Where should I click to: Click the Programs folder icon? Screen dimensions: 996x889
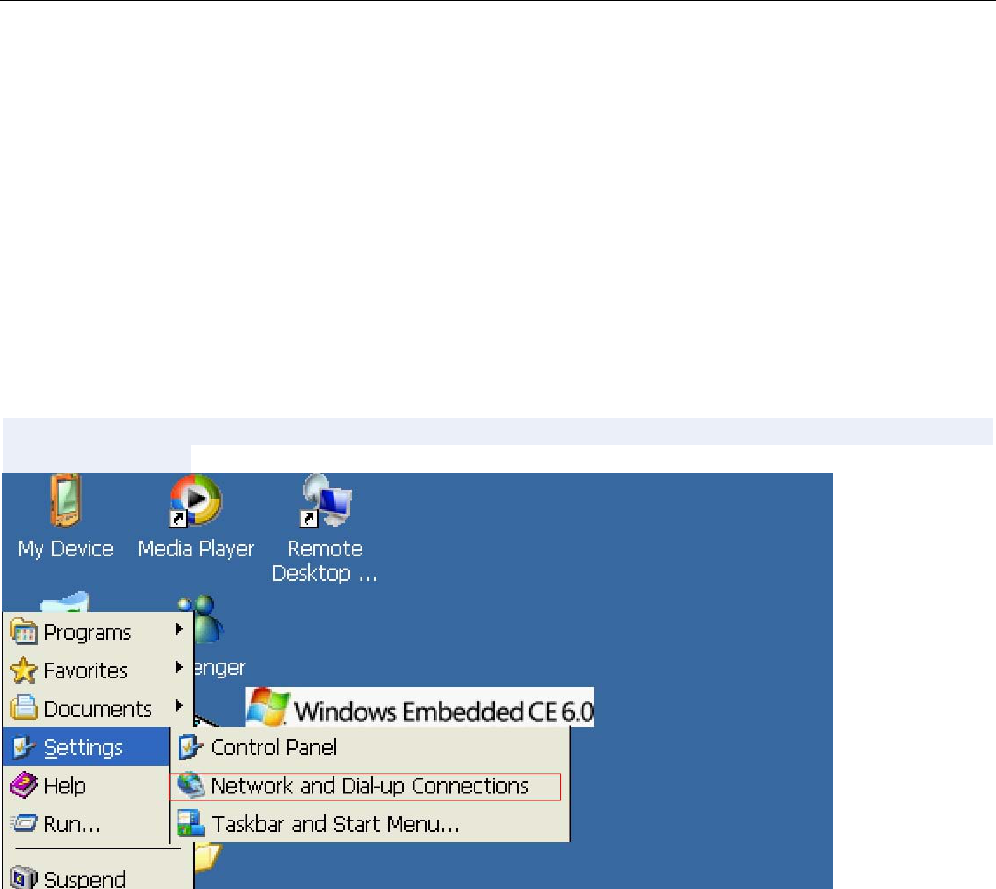click(24, 632)
